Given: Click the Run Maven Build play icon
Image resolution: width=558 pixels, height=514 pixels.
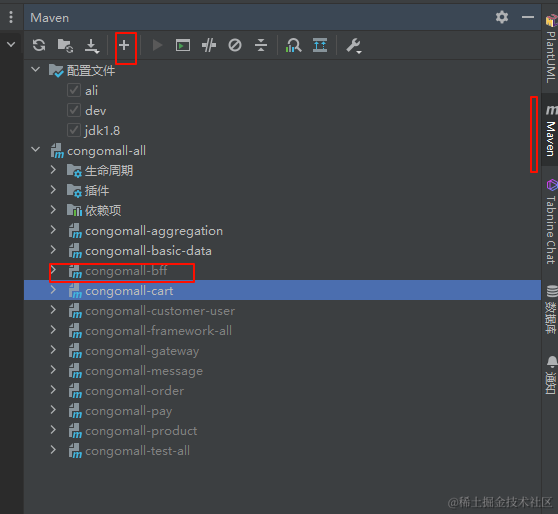Looking at the screenshot, I should (157, 46).
